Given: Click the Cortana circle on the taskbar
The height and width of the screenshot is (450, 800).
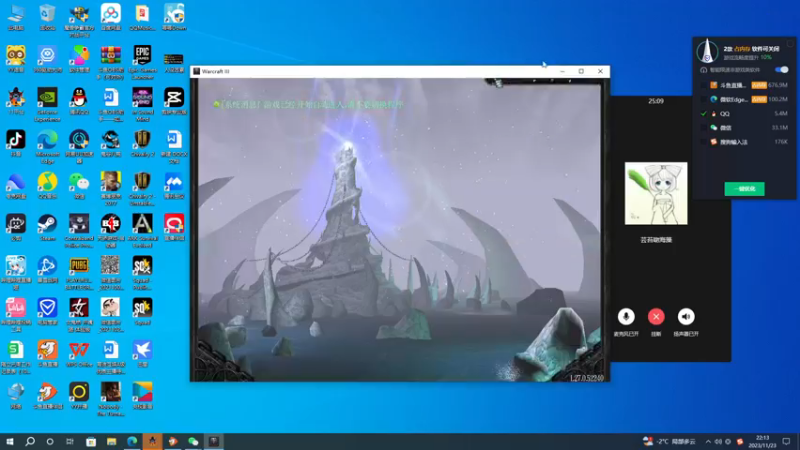Looking at the screenshot, I should coord(50,441).
